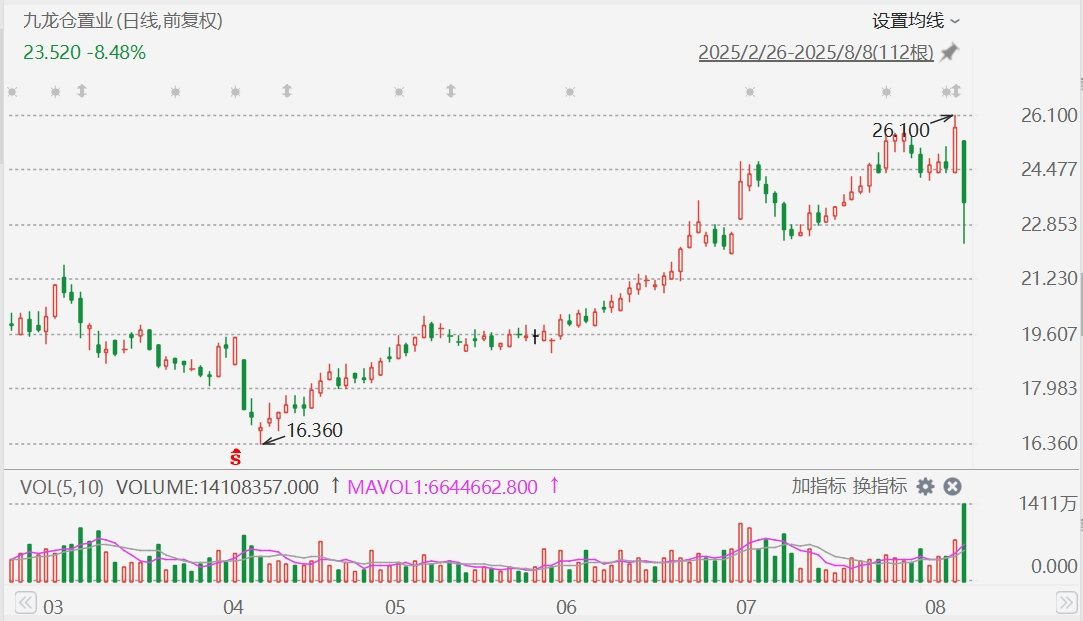Image resolution: width=1083 pixels, height=621 pixels.
Task: Open volume indicator settings gear icon
Action: coord(926,486)
